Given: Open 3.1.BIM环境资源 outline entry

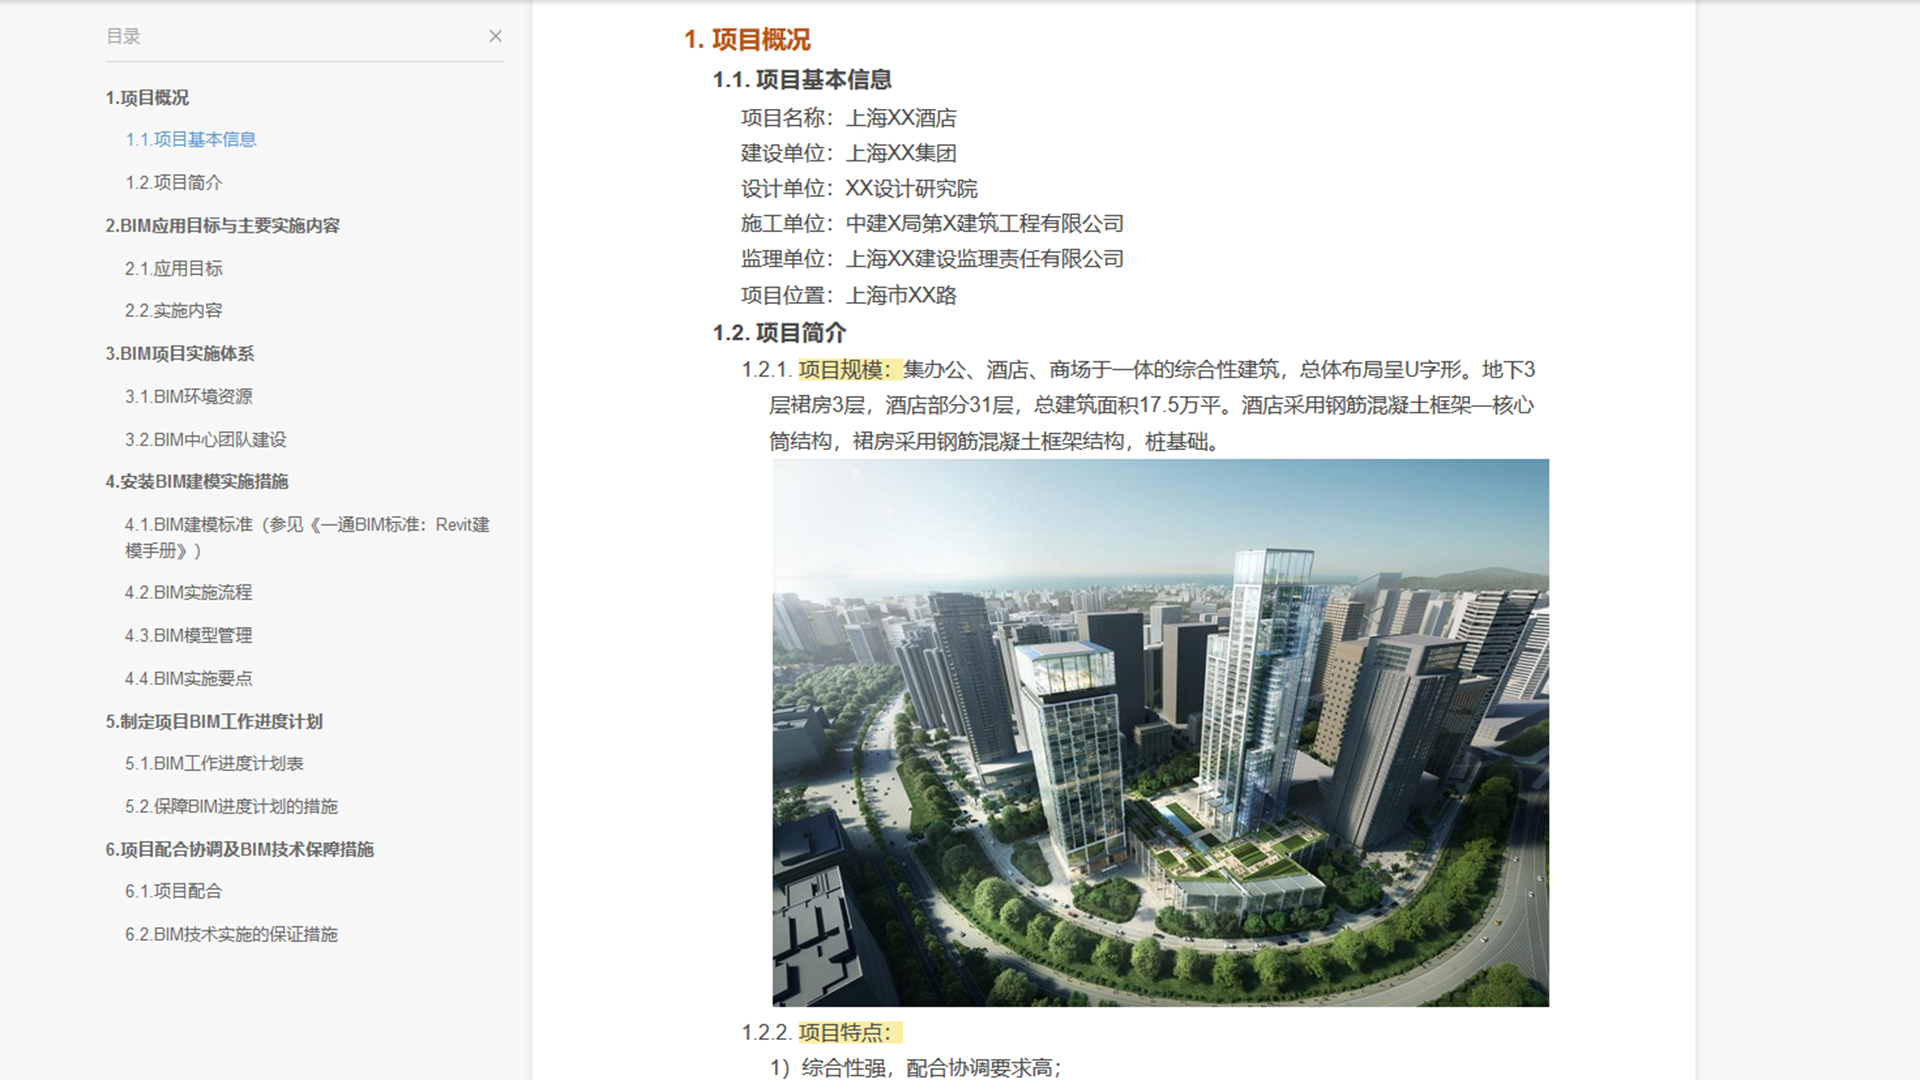Looking at the screenshot, I should pos(188,397).
